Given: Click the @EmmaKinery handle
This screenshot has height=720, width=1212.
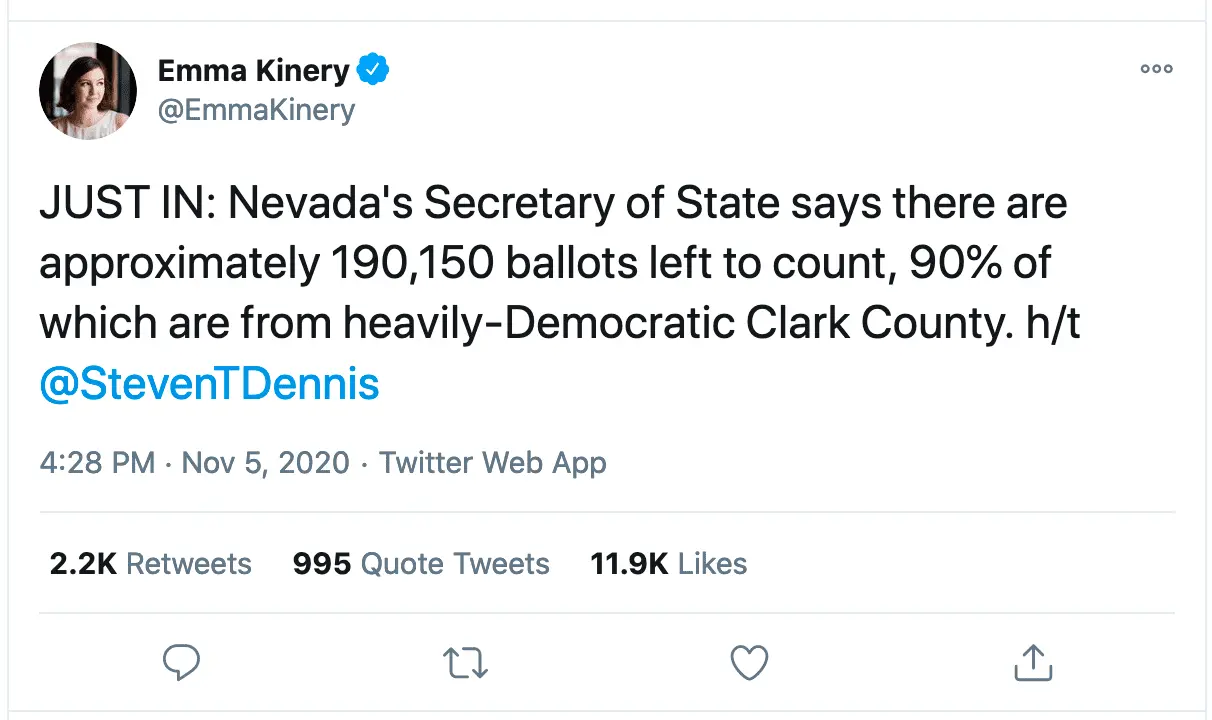Looking at the screenshot, I should tap(256, 109).
